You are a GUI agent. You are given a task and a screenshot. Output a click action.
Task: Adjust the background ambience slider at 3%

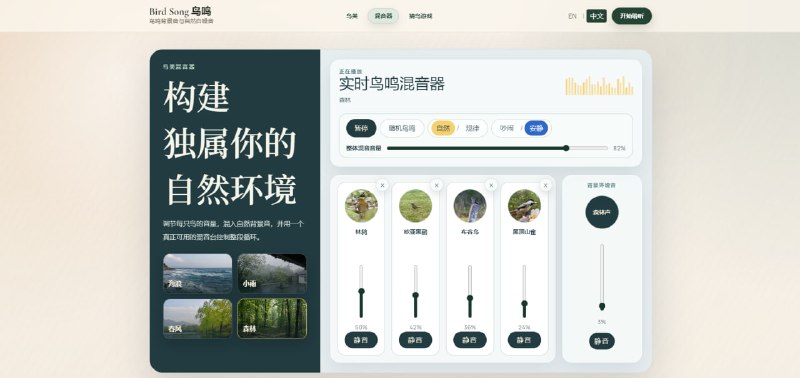pyautogui.click(x=602, y=277)
